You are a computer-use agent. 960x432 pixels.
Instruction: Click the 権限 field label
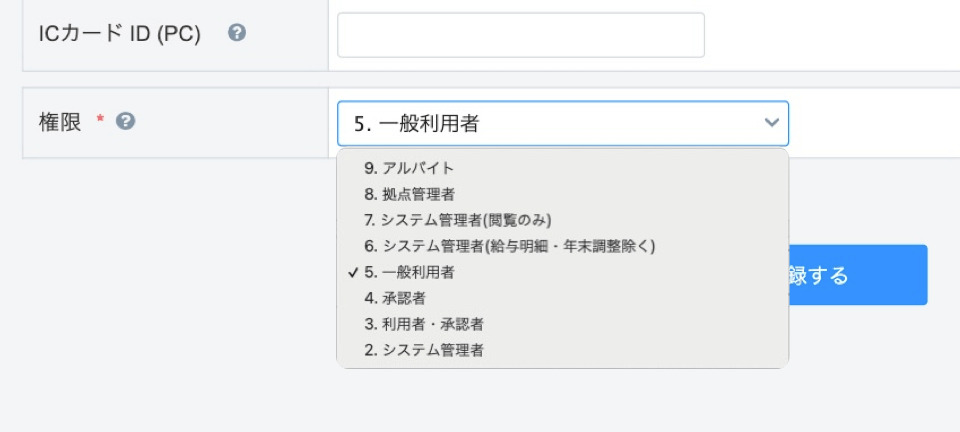point(60,122)
